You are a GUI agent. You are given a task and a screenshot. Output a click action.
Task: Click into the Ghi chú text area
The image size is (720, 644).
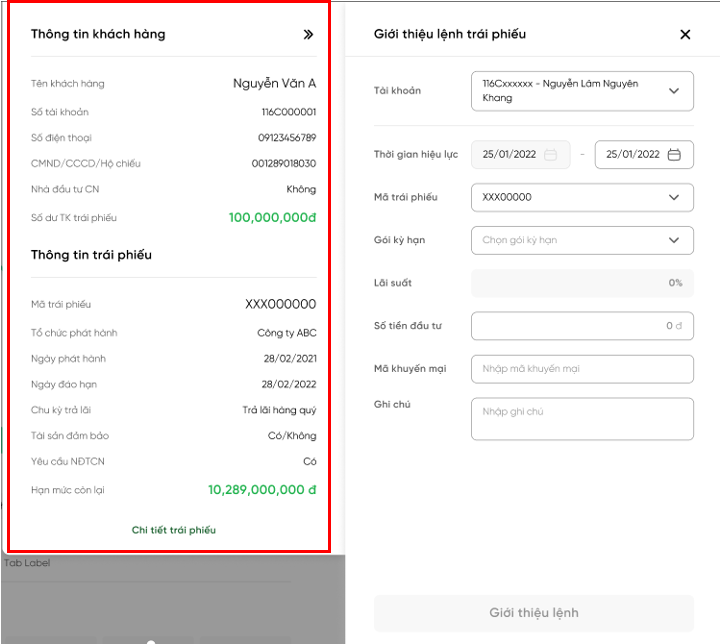pos(582,419)
